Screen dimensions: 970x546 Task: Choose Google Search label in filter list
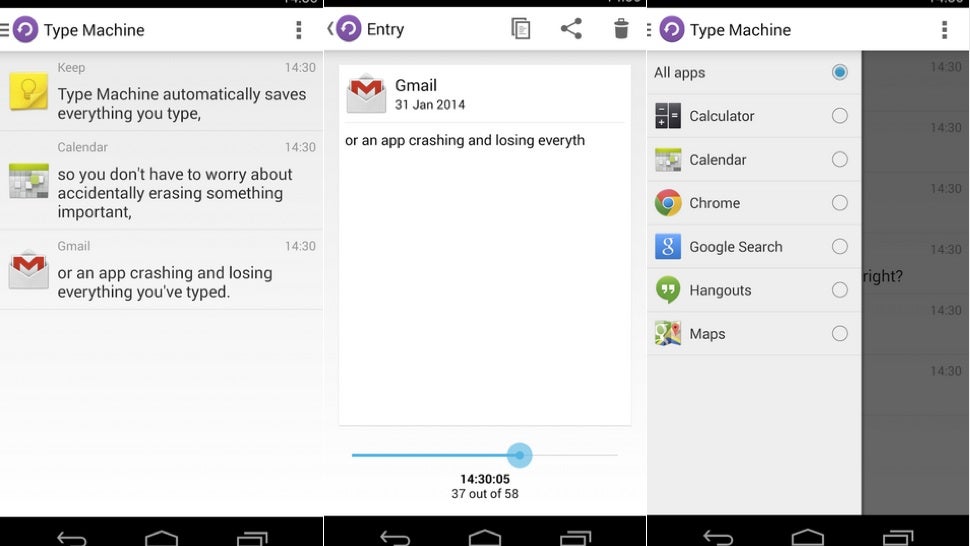click(736, 247)
